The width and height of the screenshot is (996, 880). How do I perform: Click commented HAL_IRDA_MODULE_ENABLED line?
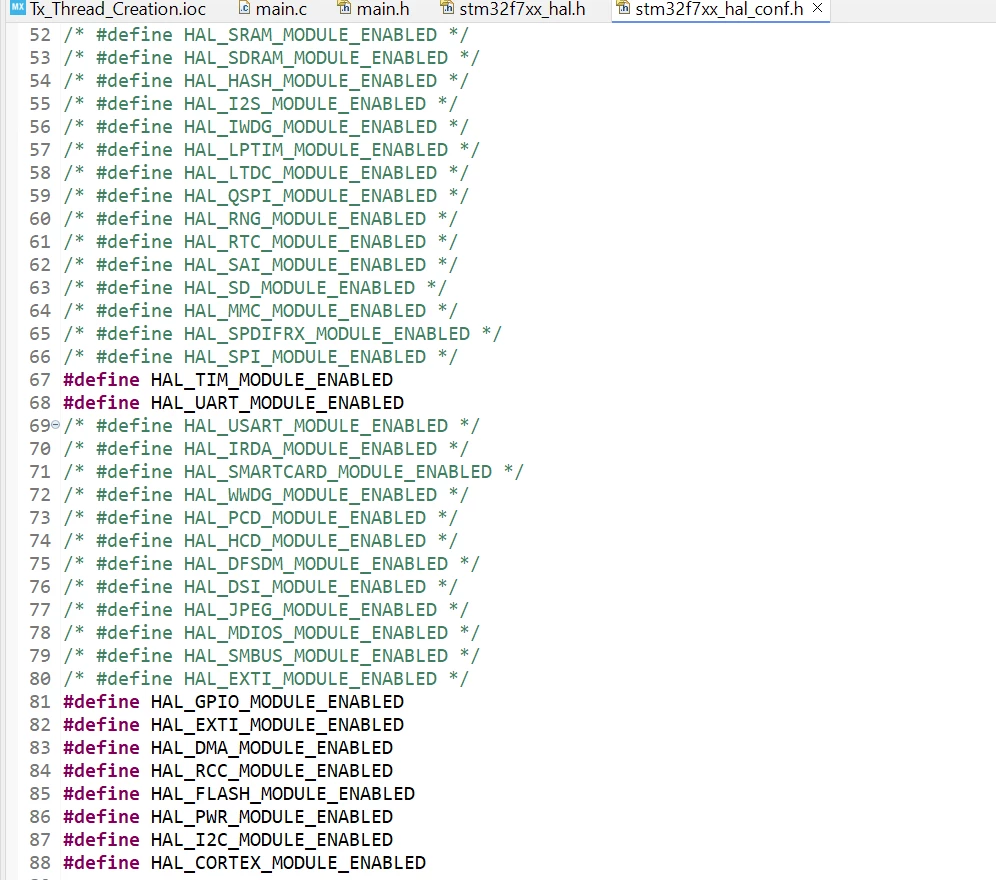(266, 449)
